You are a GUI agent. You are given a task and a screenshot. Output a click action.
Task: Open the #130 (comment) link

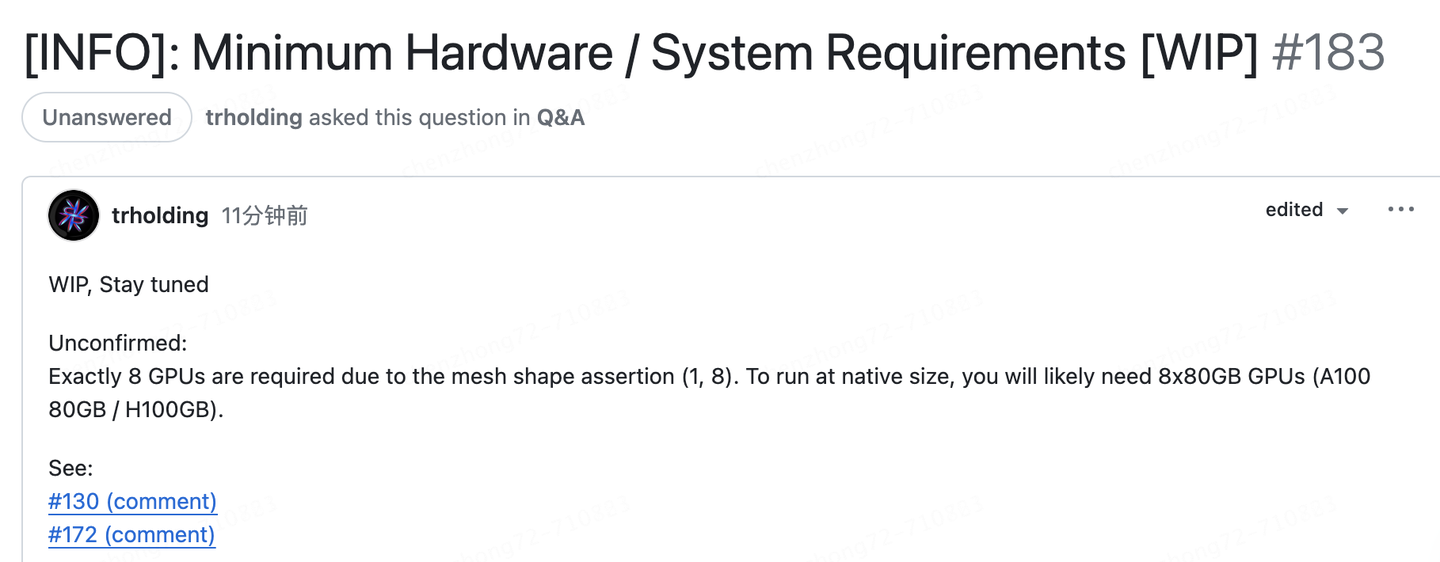pyautogui.click(x=132, y=502)
